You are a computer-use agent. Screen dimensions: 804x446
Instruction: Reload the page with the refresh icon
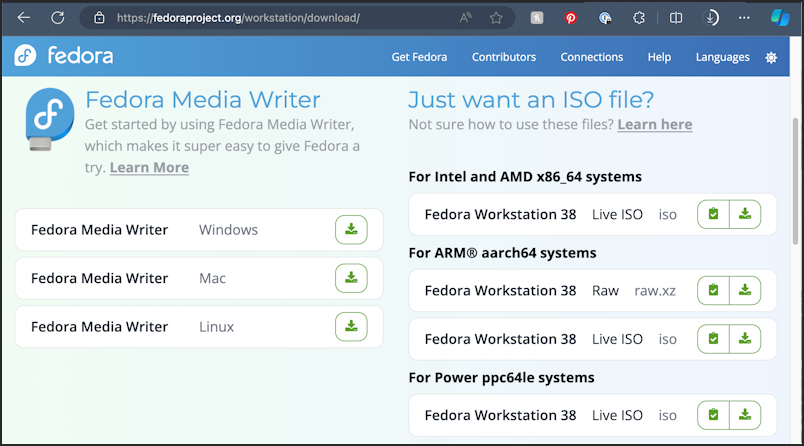(x=57, y=18)
